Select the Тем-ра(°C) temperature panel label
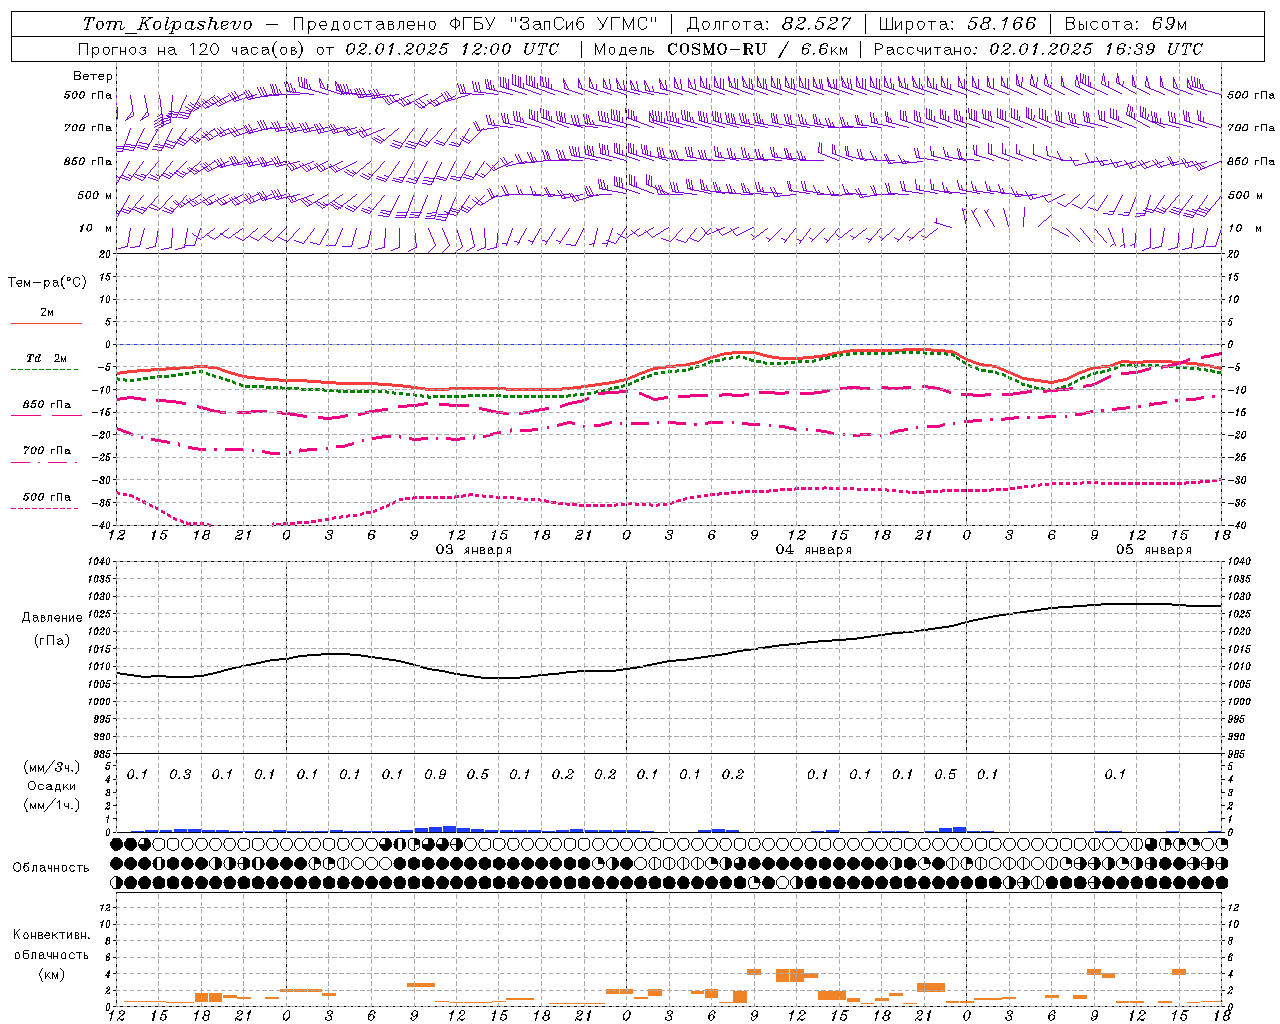The image size is (1280, 1024). coord(47,283)
